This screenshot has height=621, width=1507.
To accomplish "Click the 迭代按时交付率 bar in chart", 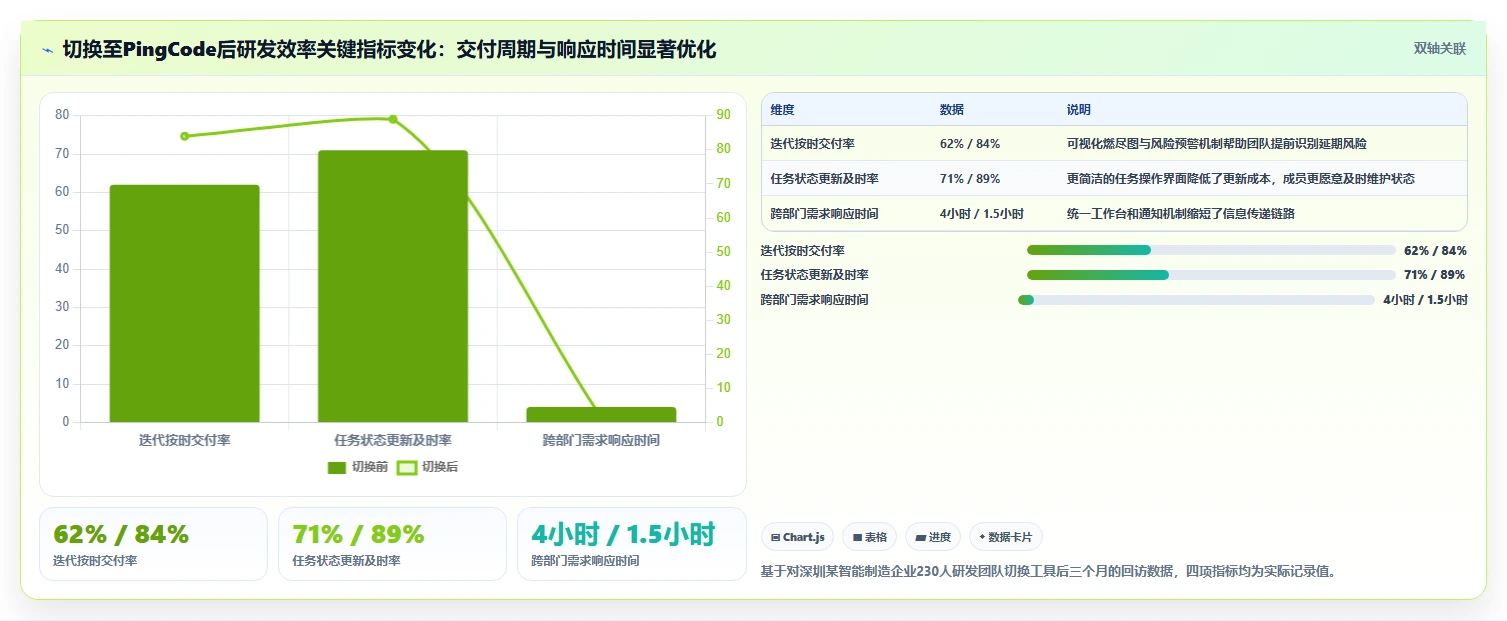I will [x=184, y=303].
